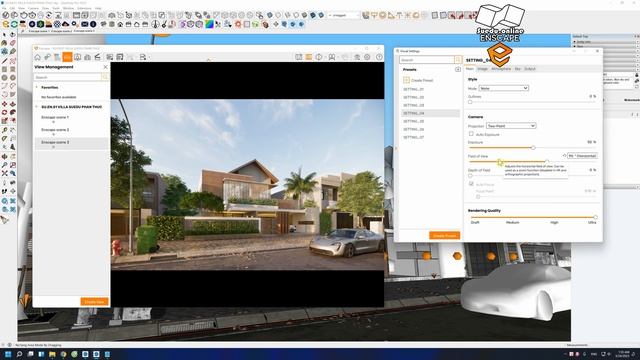Screen dimensions: 640x360
Task: Close the View Management panel
Action: click(x=106, y=67)
